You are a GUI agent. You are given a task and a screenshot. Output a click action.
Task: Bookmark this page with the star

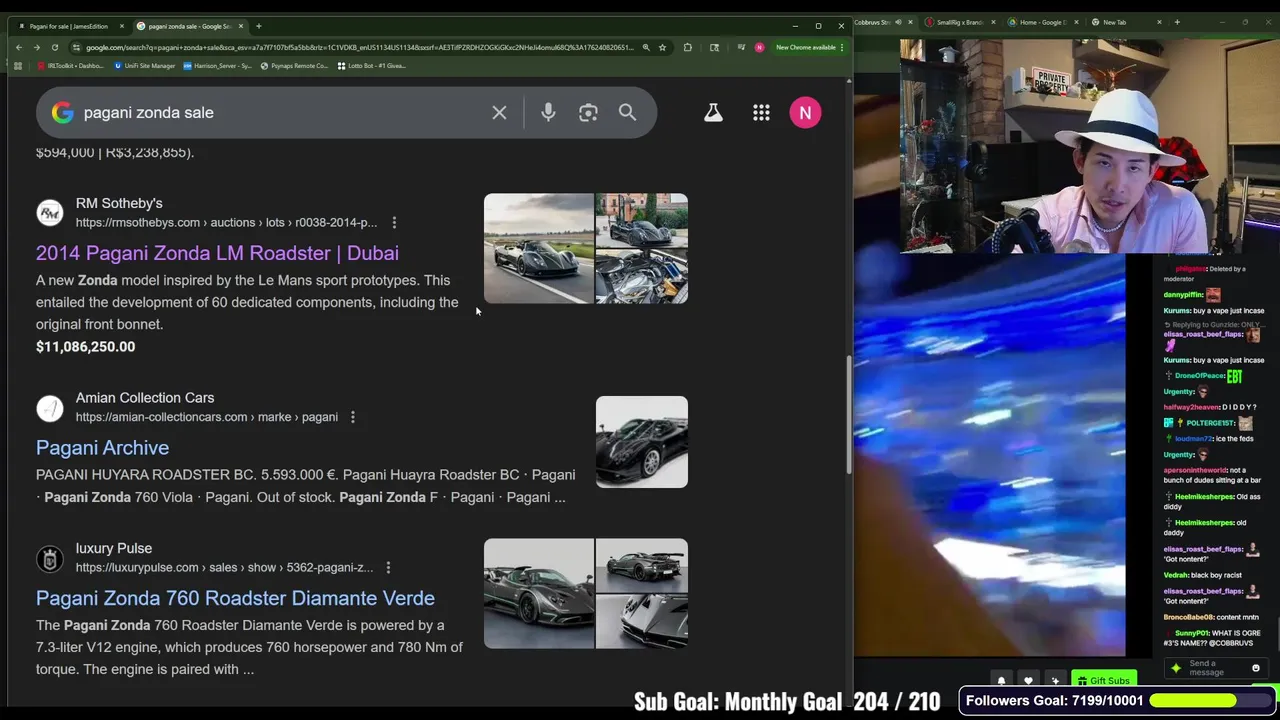click(662, 47)
